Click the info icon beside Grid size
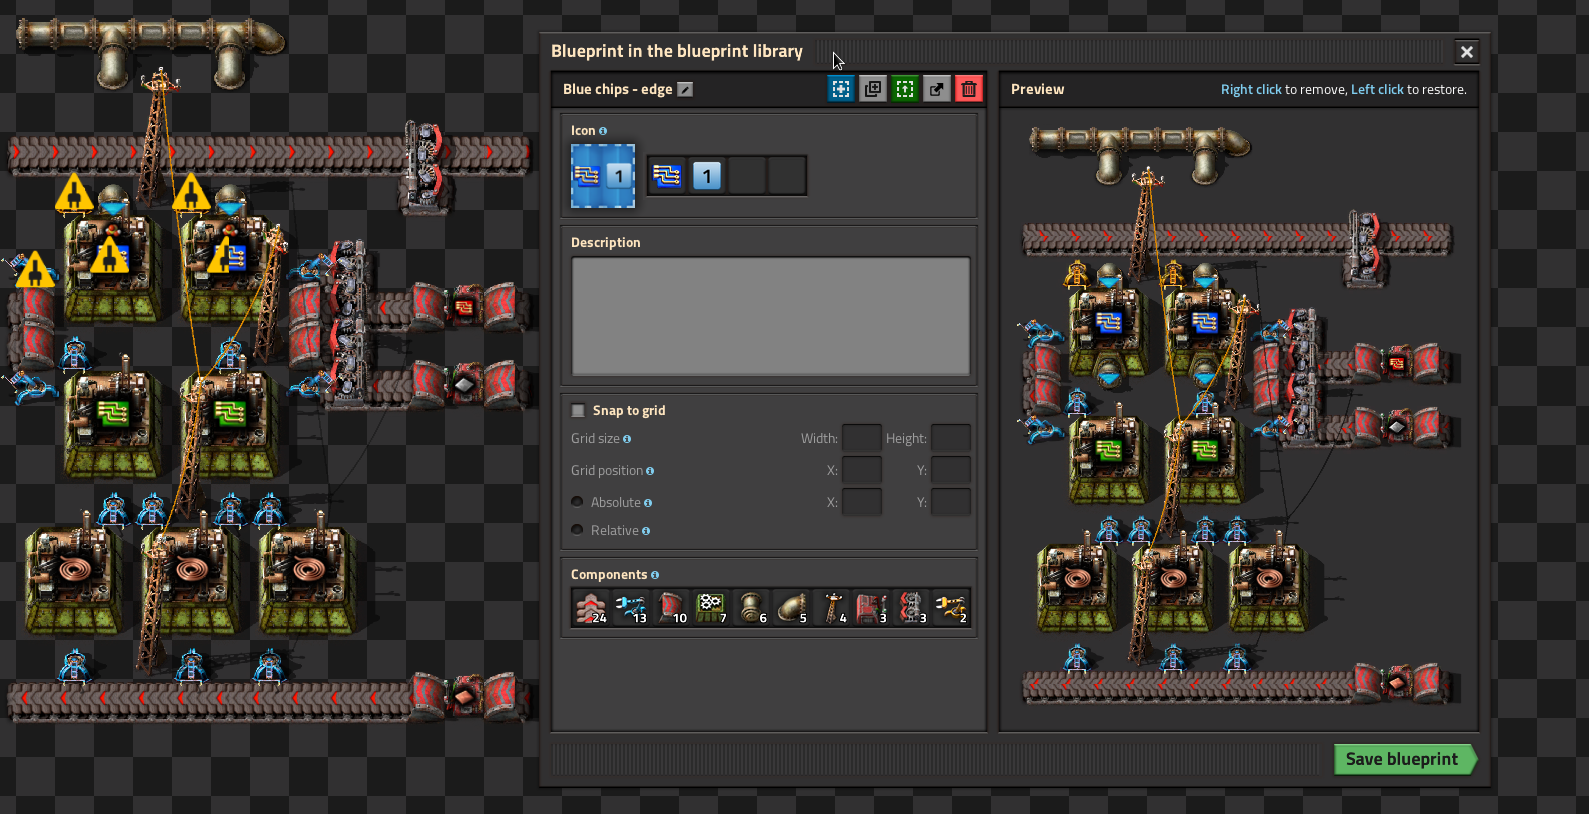Screen dimensions: 1589x814 [627, 439]
